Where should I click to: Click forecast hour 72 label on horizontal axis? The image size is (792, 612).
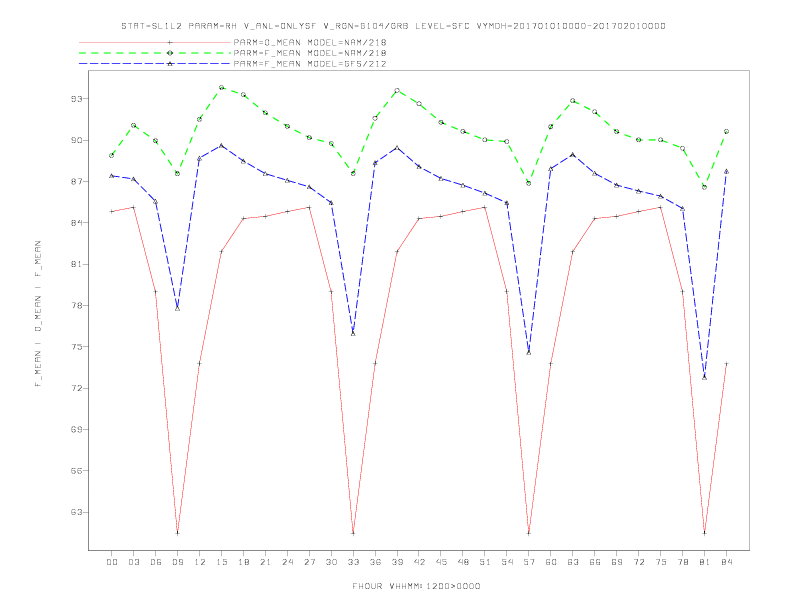638,562
